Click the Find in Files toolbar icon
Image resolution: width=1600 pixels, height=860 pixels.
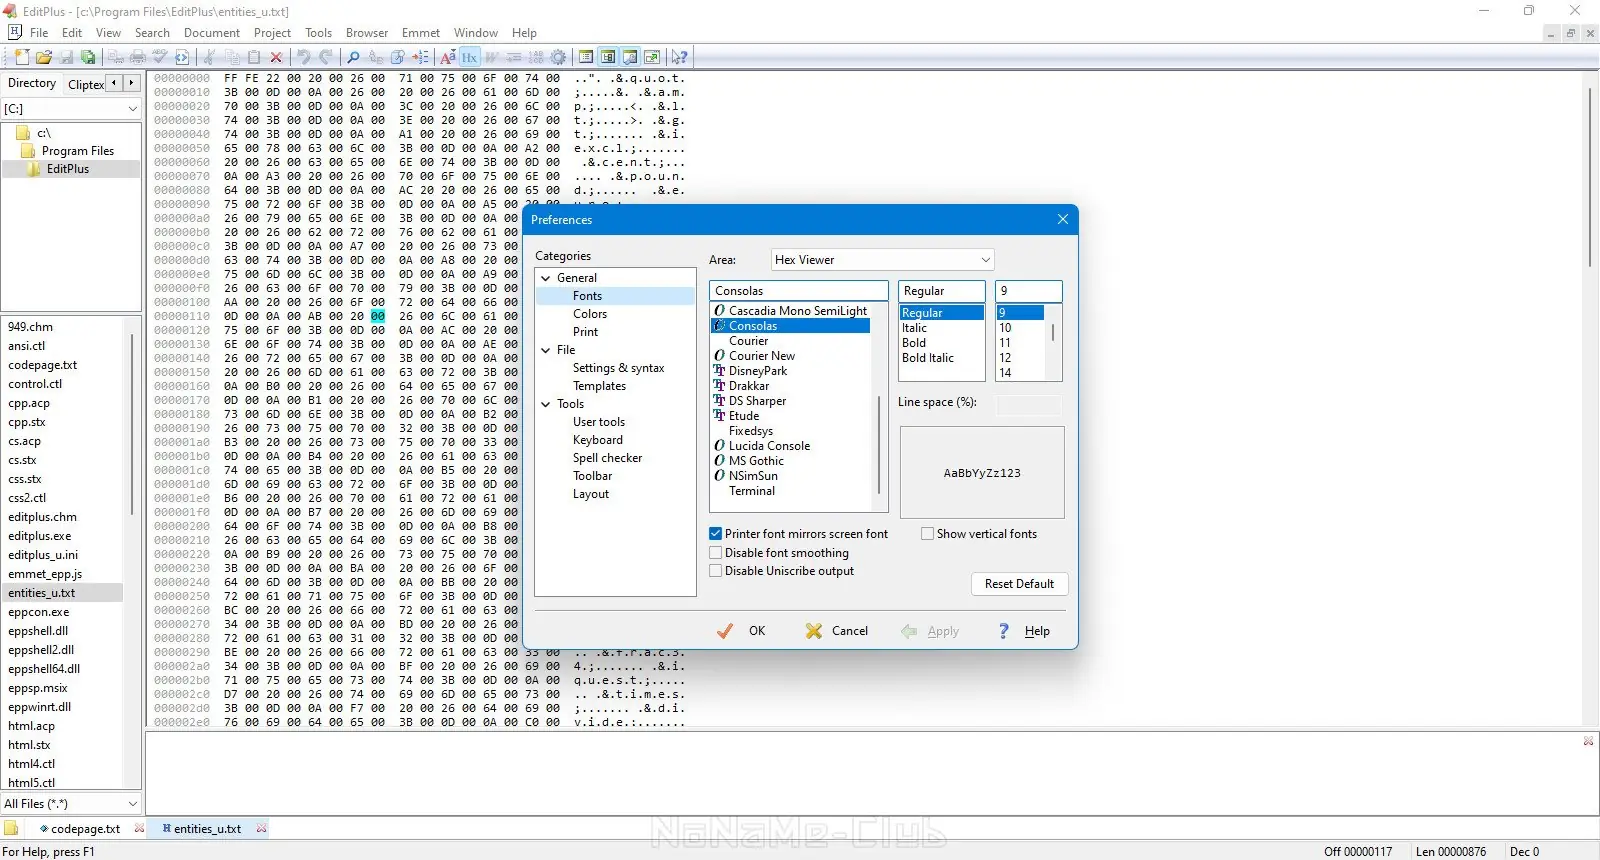click(397, 57)
